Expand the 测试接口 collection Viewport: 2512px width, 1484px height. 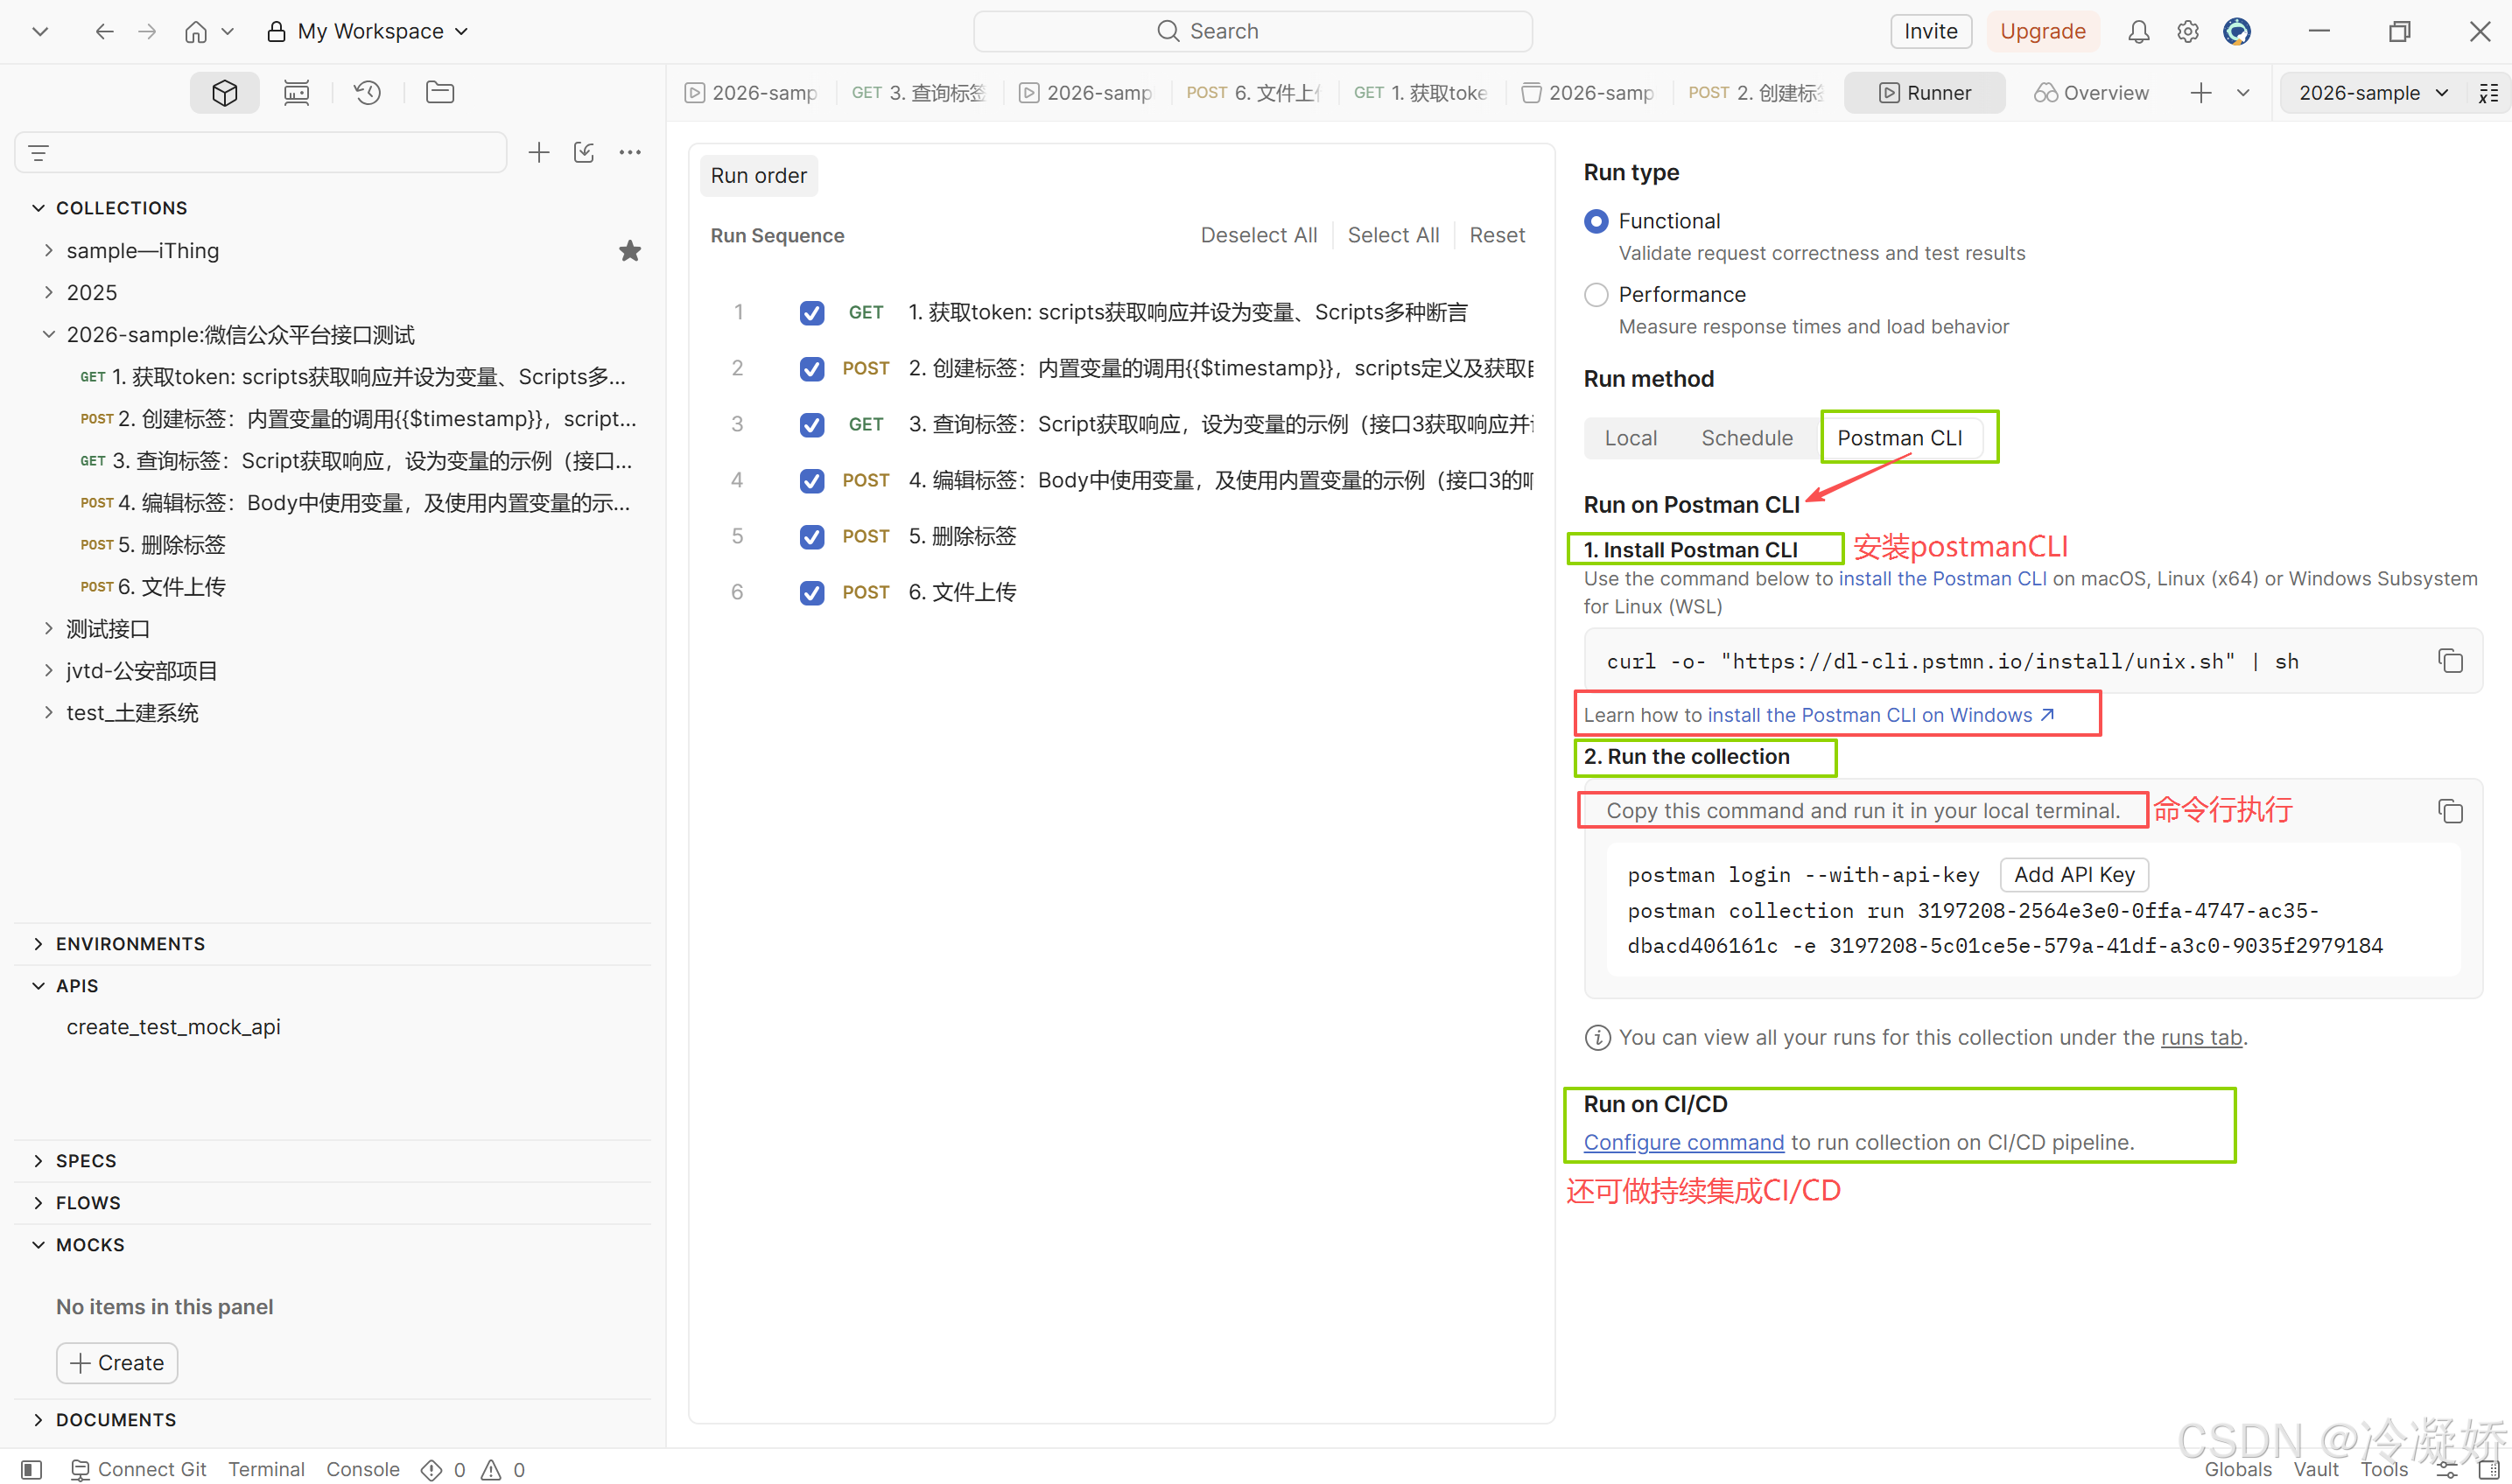48,629
